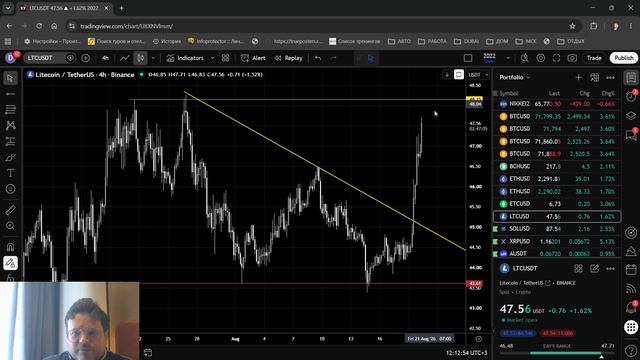Select the XRPUSD row in watchlist
Screen dimensions: 640x360
click(x=557, y=242)
